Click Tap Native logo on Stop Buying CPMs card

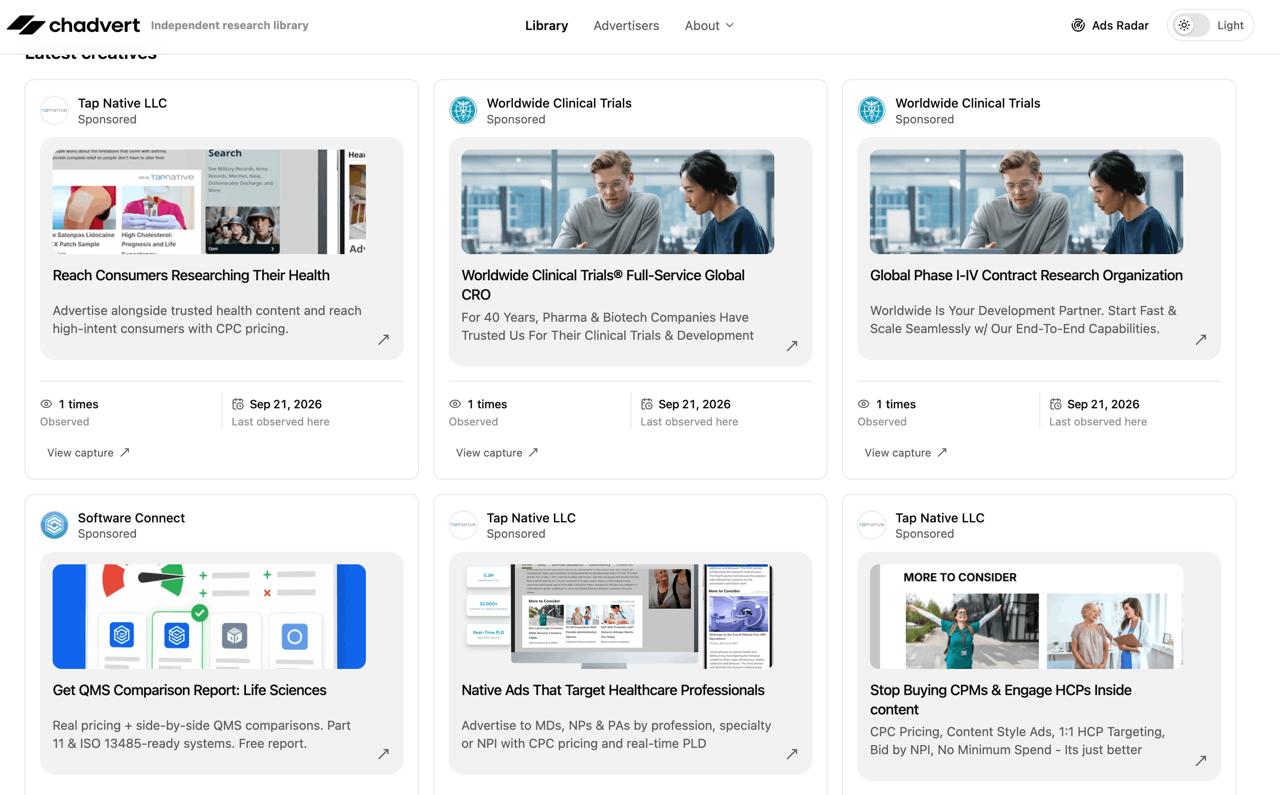click(x=872, y=525)
